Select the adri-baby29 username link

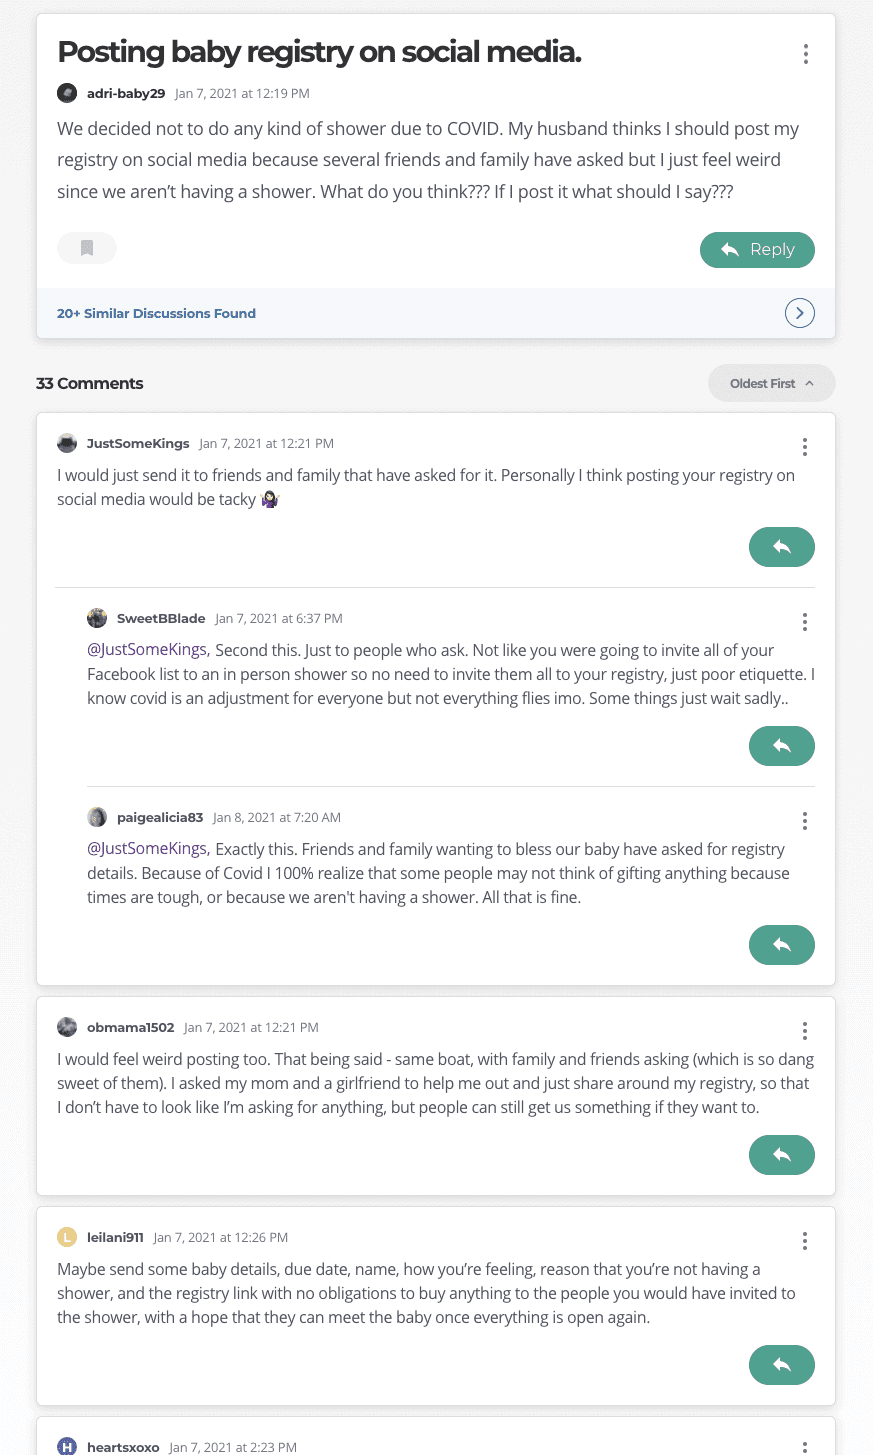point(125,92)
